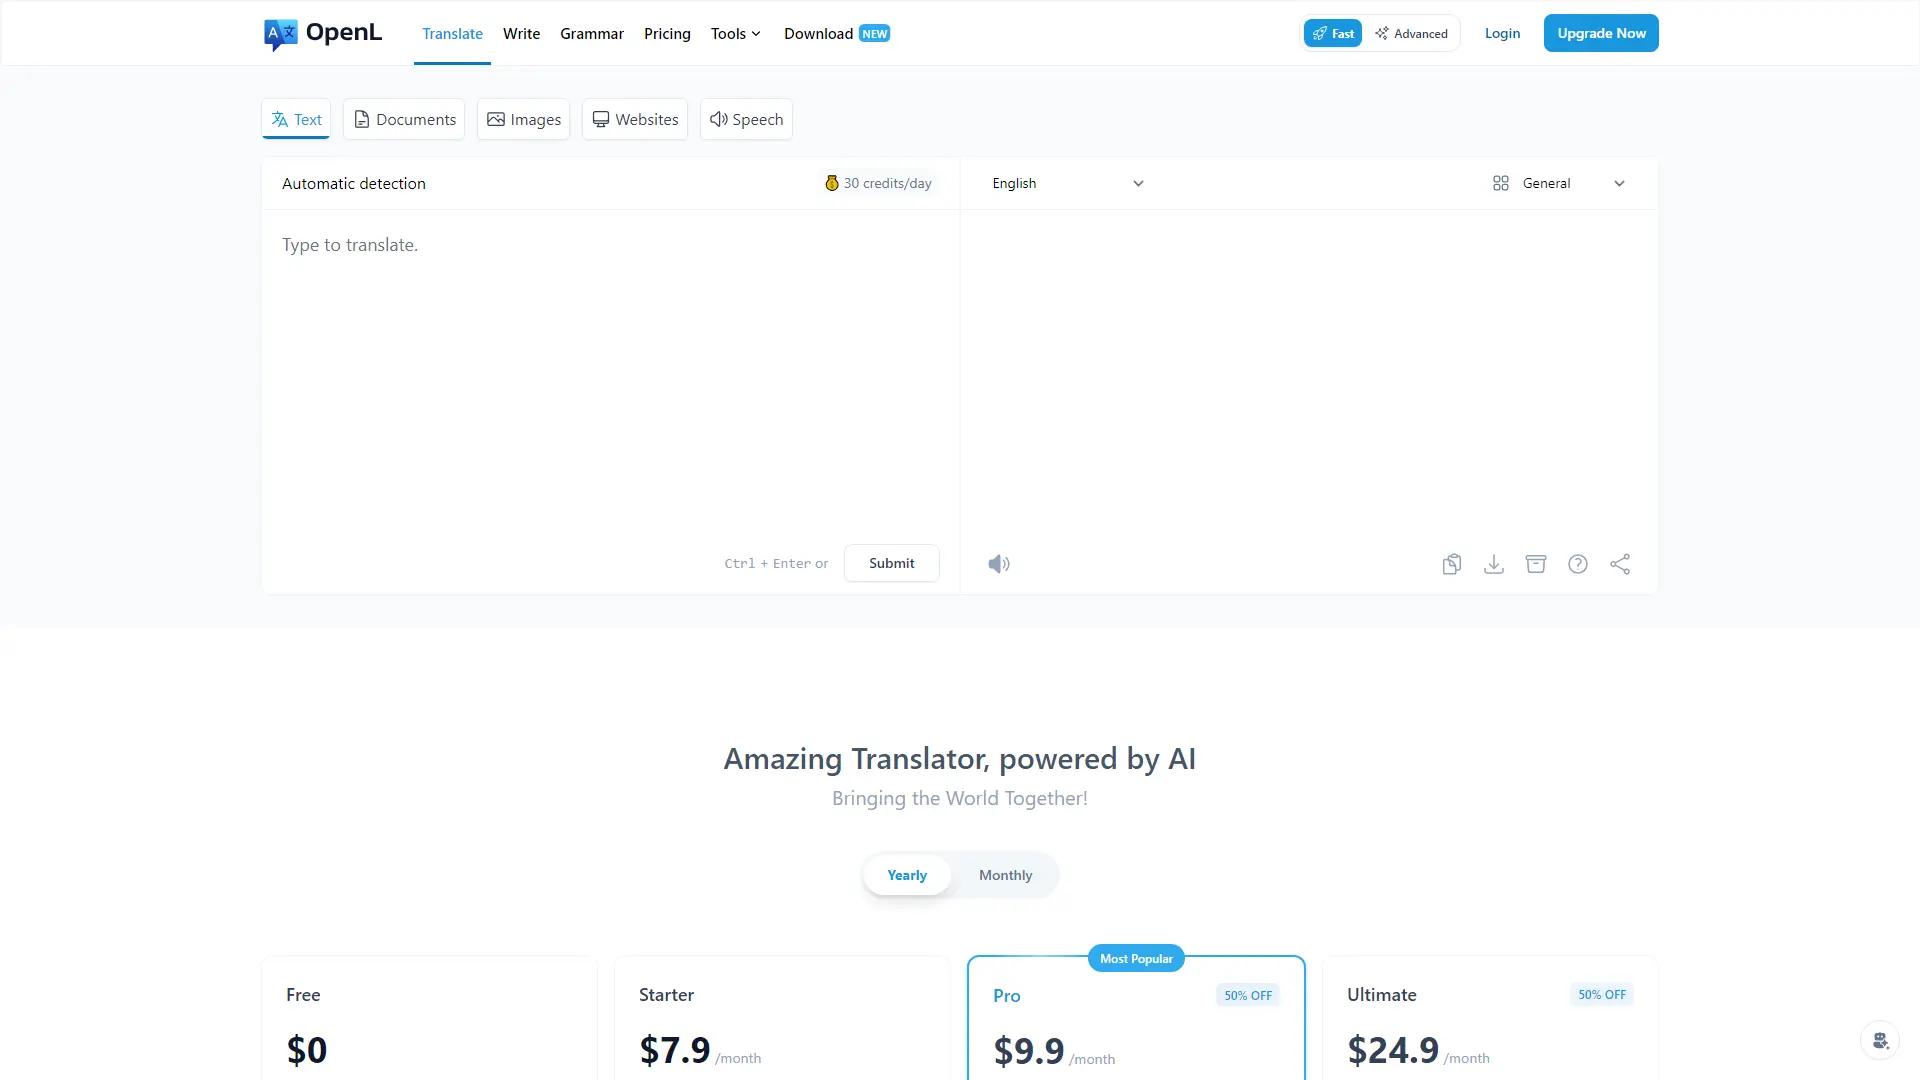1920x1080 pixels.
Task: Switch to the Documents tab
Action: (x=404, y=119)
